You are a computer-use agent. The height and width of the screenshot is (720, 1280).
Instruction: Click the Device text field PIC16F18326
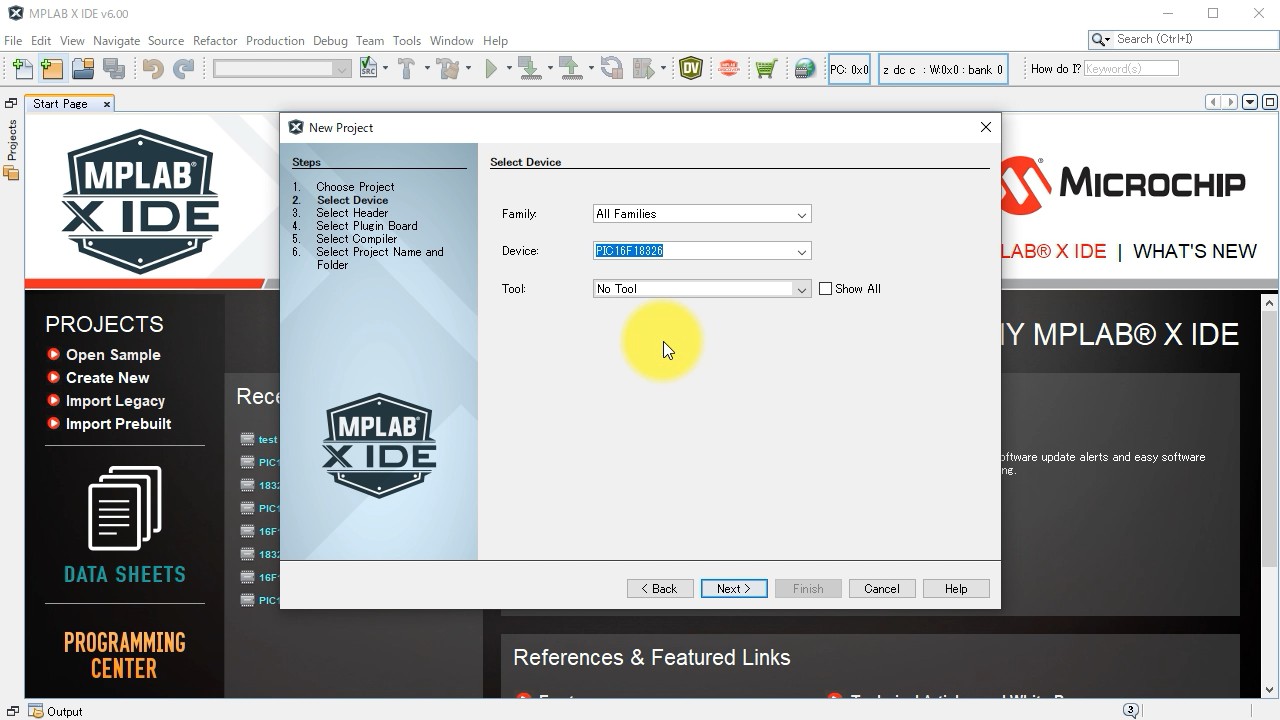[692, 251]
